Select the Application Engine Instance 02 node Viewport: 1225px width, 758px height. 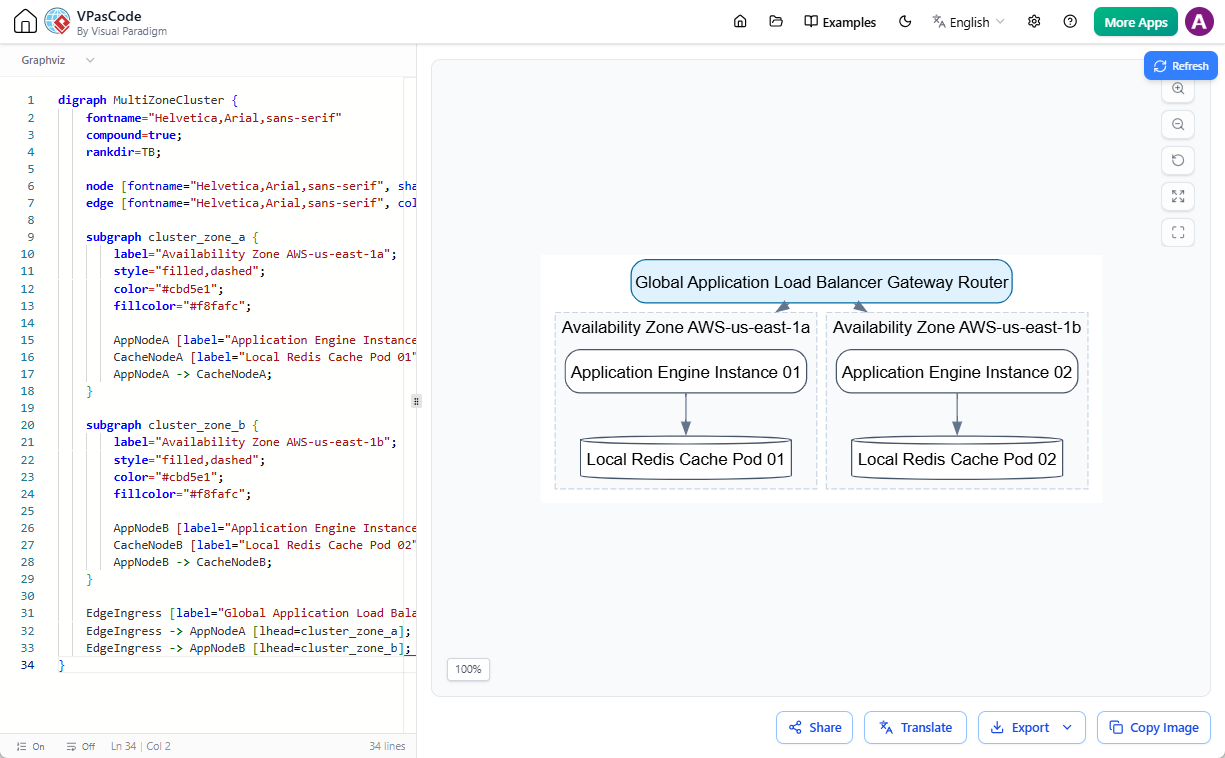(957, 372)
